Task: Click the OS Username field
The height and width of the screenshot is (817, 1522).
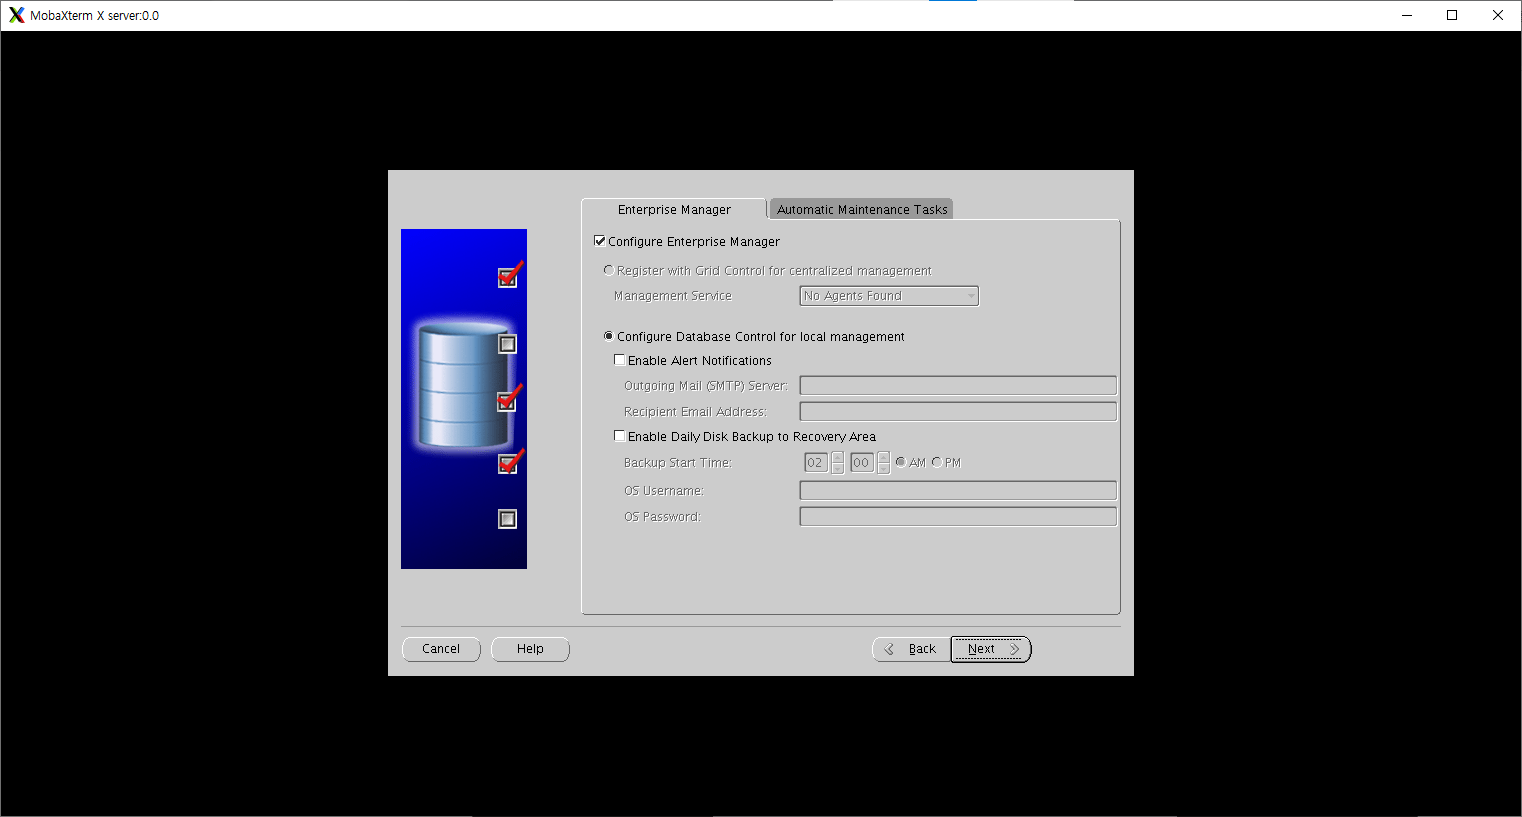Action: [958, 490]
